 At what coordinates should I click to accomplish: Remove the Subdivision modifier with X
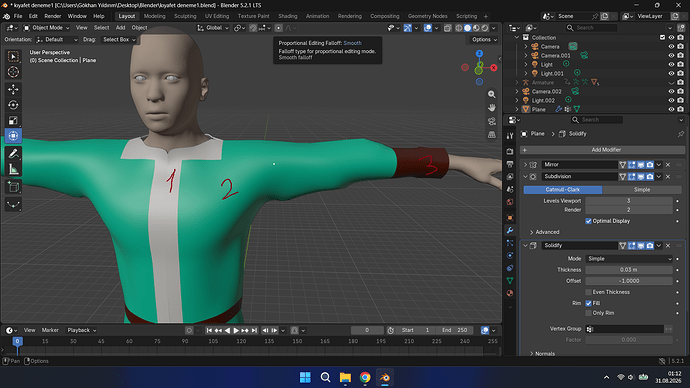point(668,176)
